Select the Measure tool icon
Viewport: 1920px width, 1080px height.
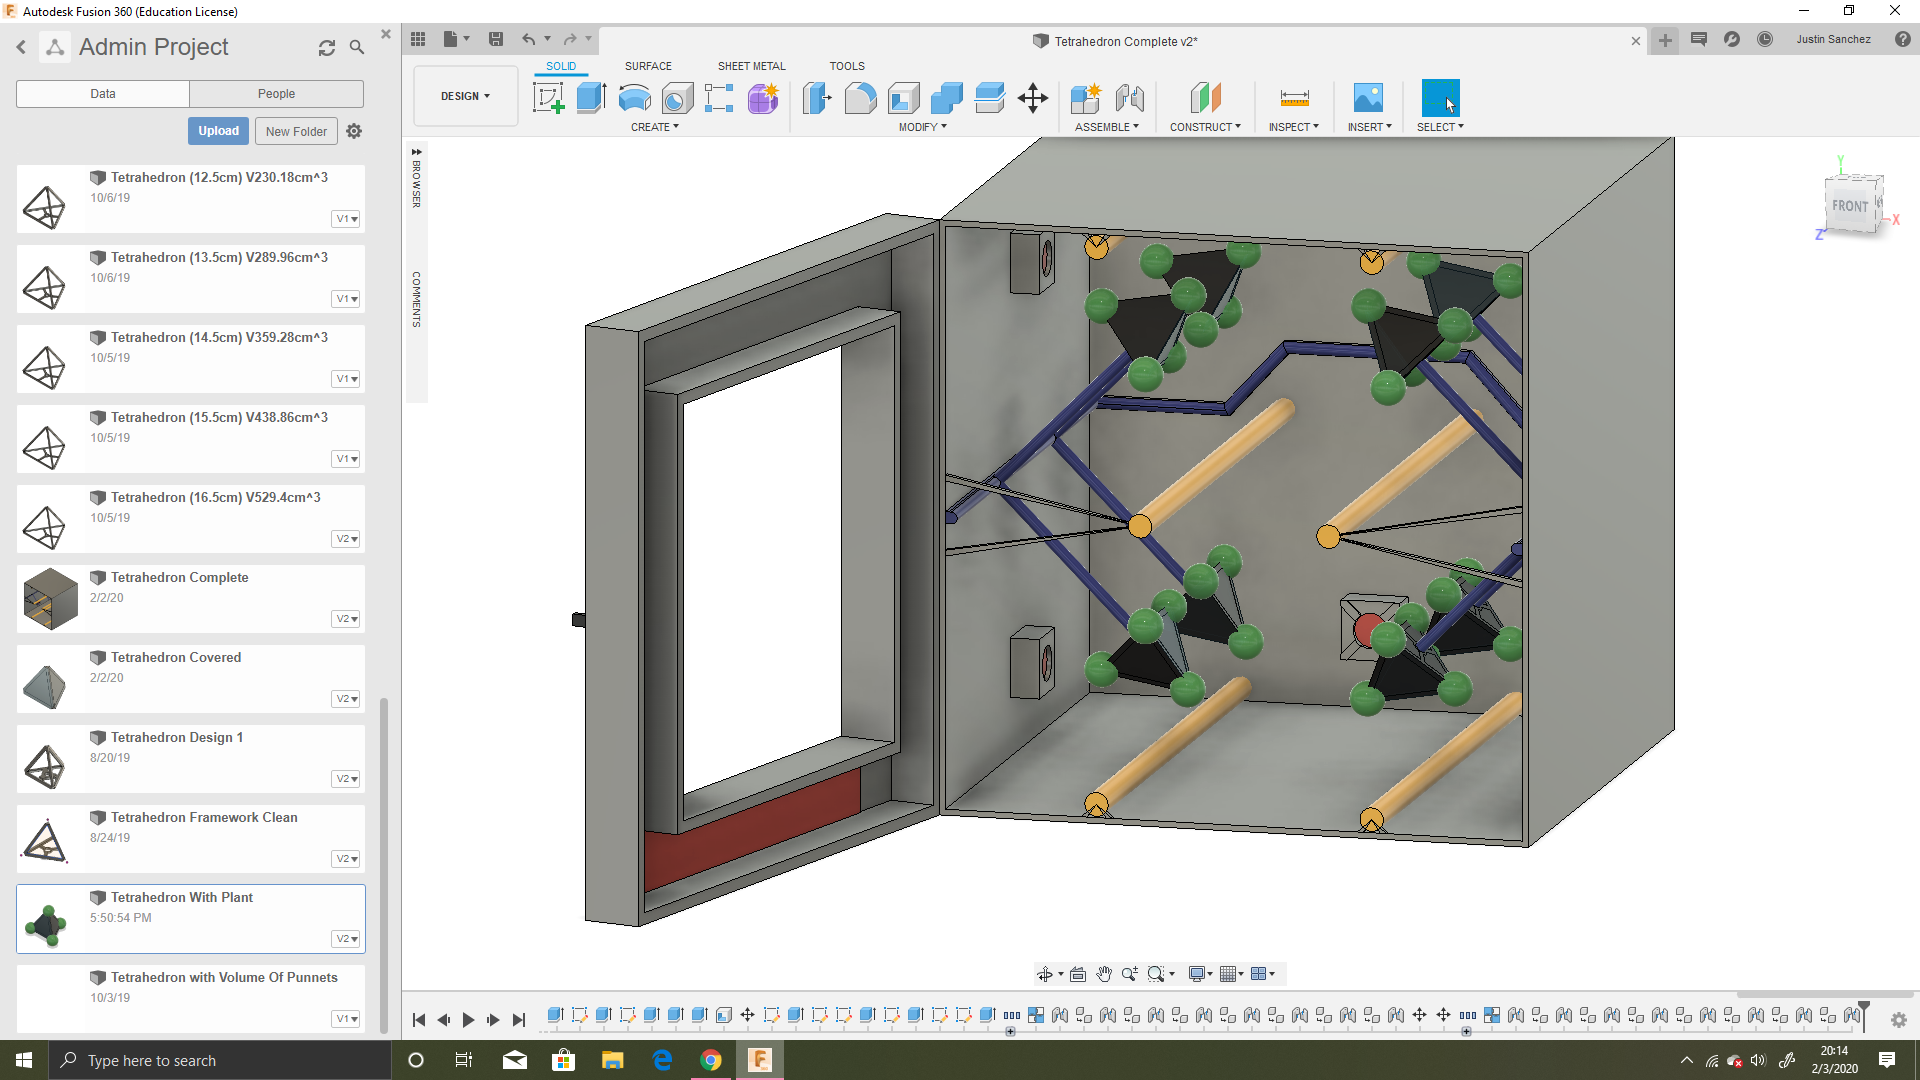click(x=1294, y=98)
